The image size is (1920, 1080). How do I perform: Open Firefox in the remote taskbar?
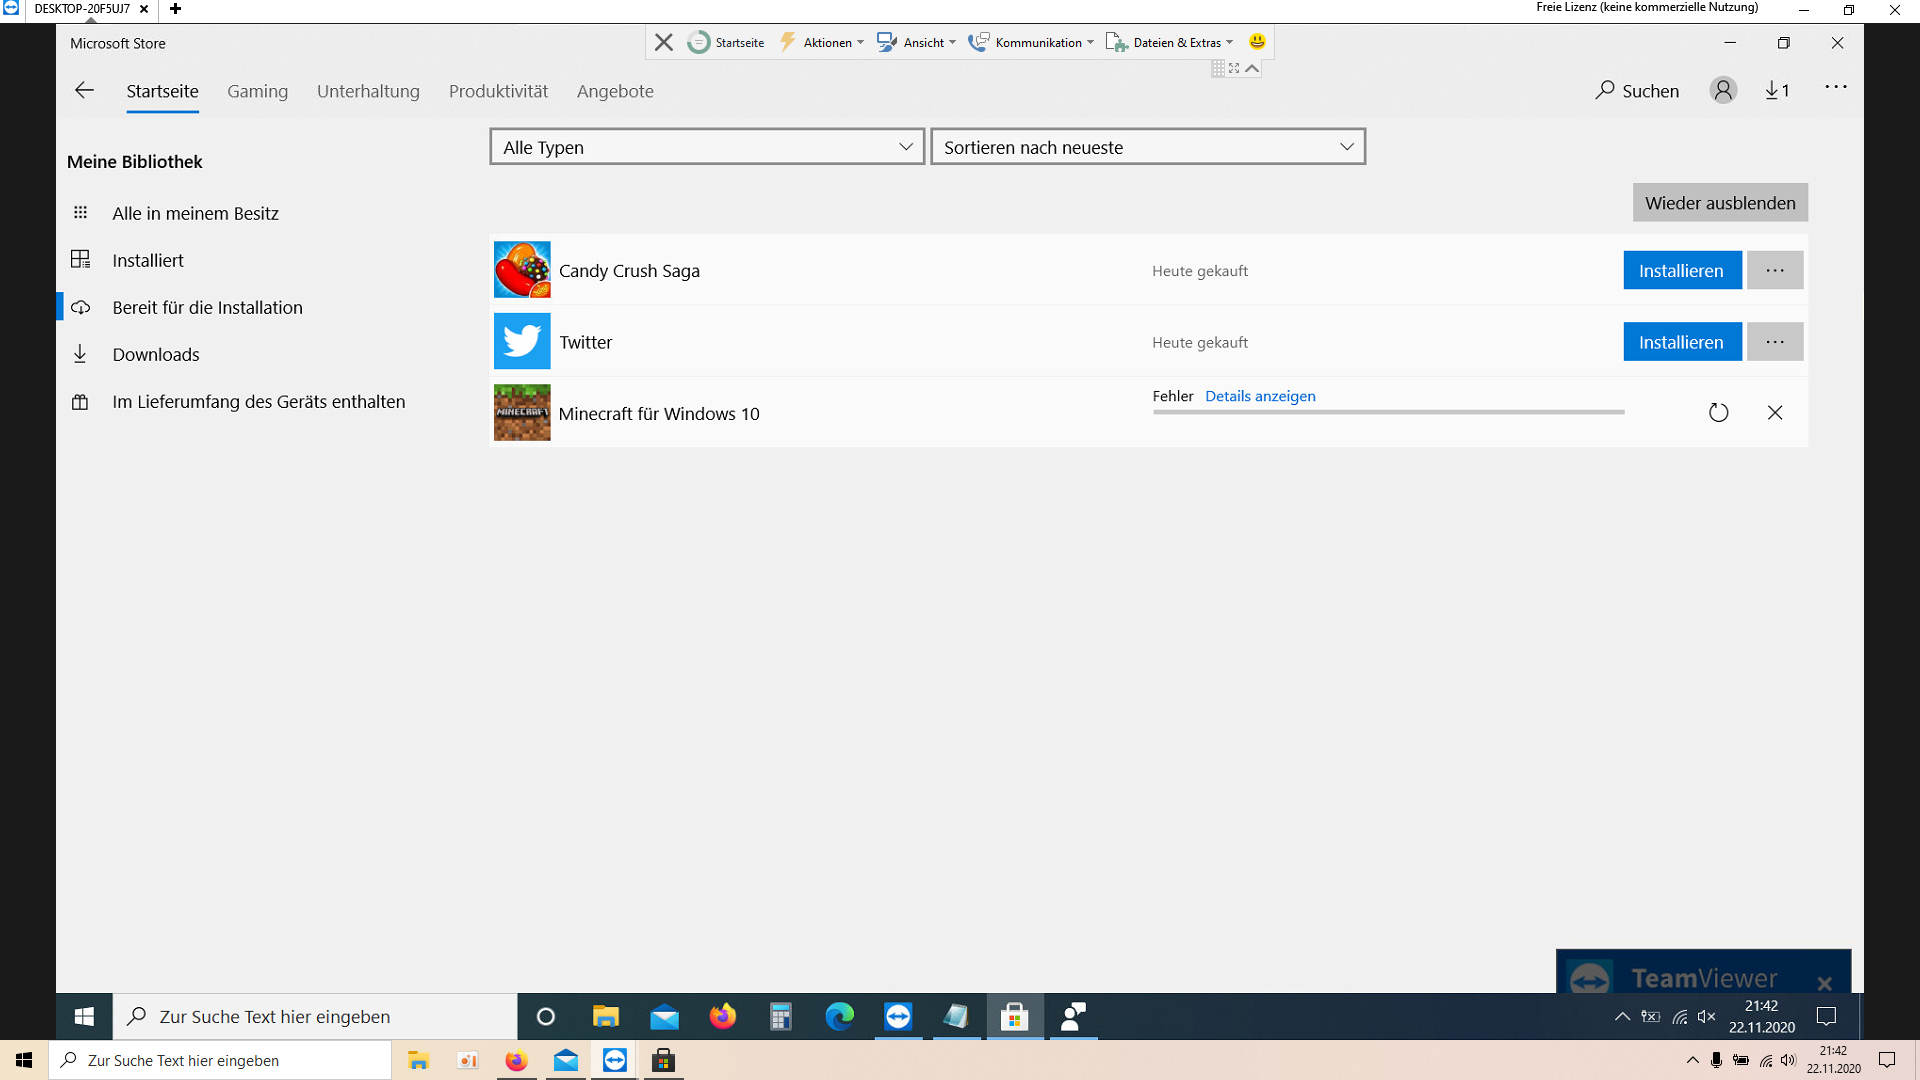[722, 1017]
